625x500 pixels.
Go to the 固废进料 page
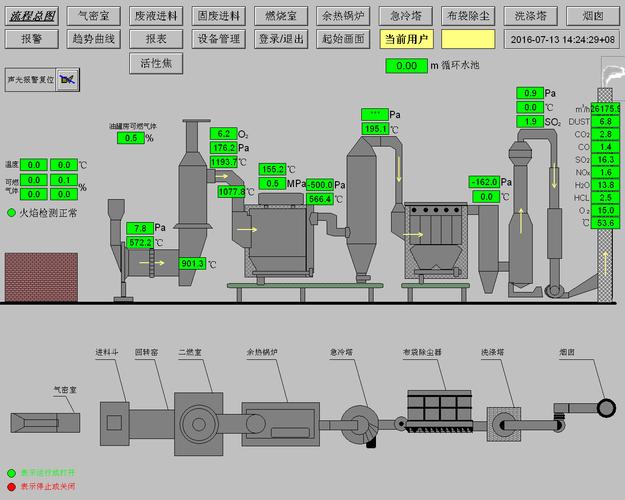[x=218, y=16]
